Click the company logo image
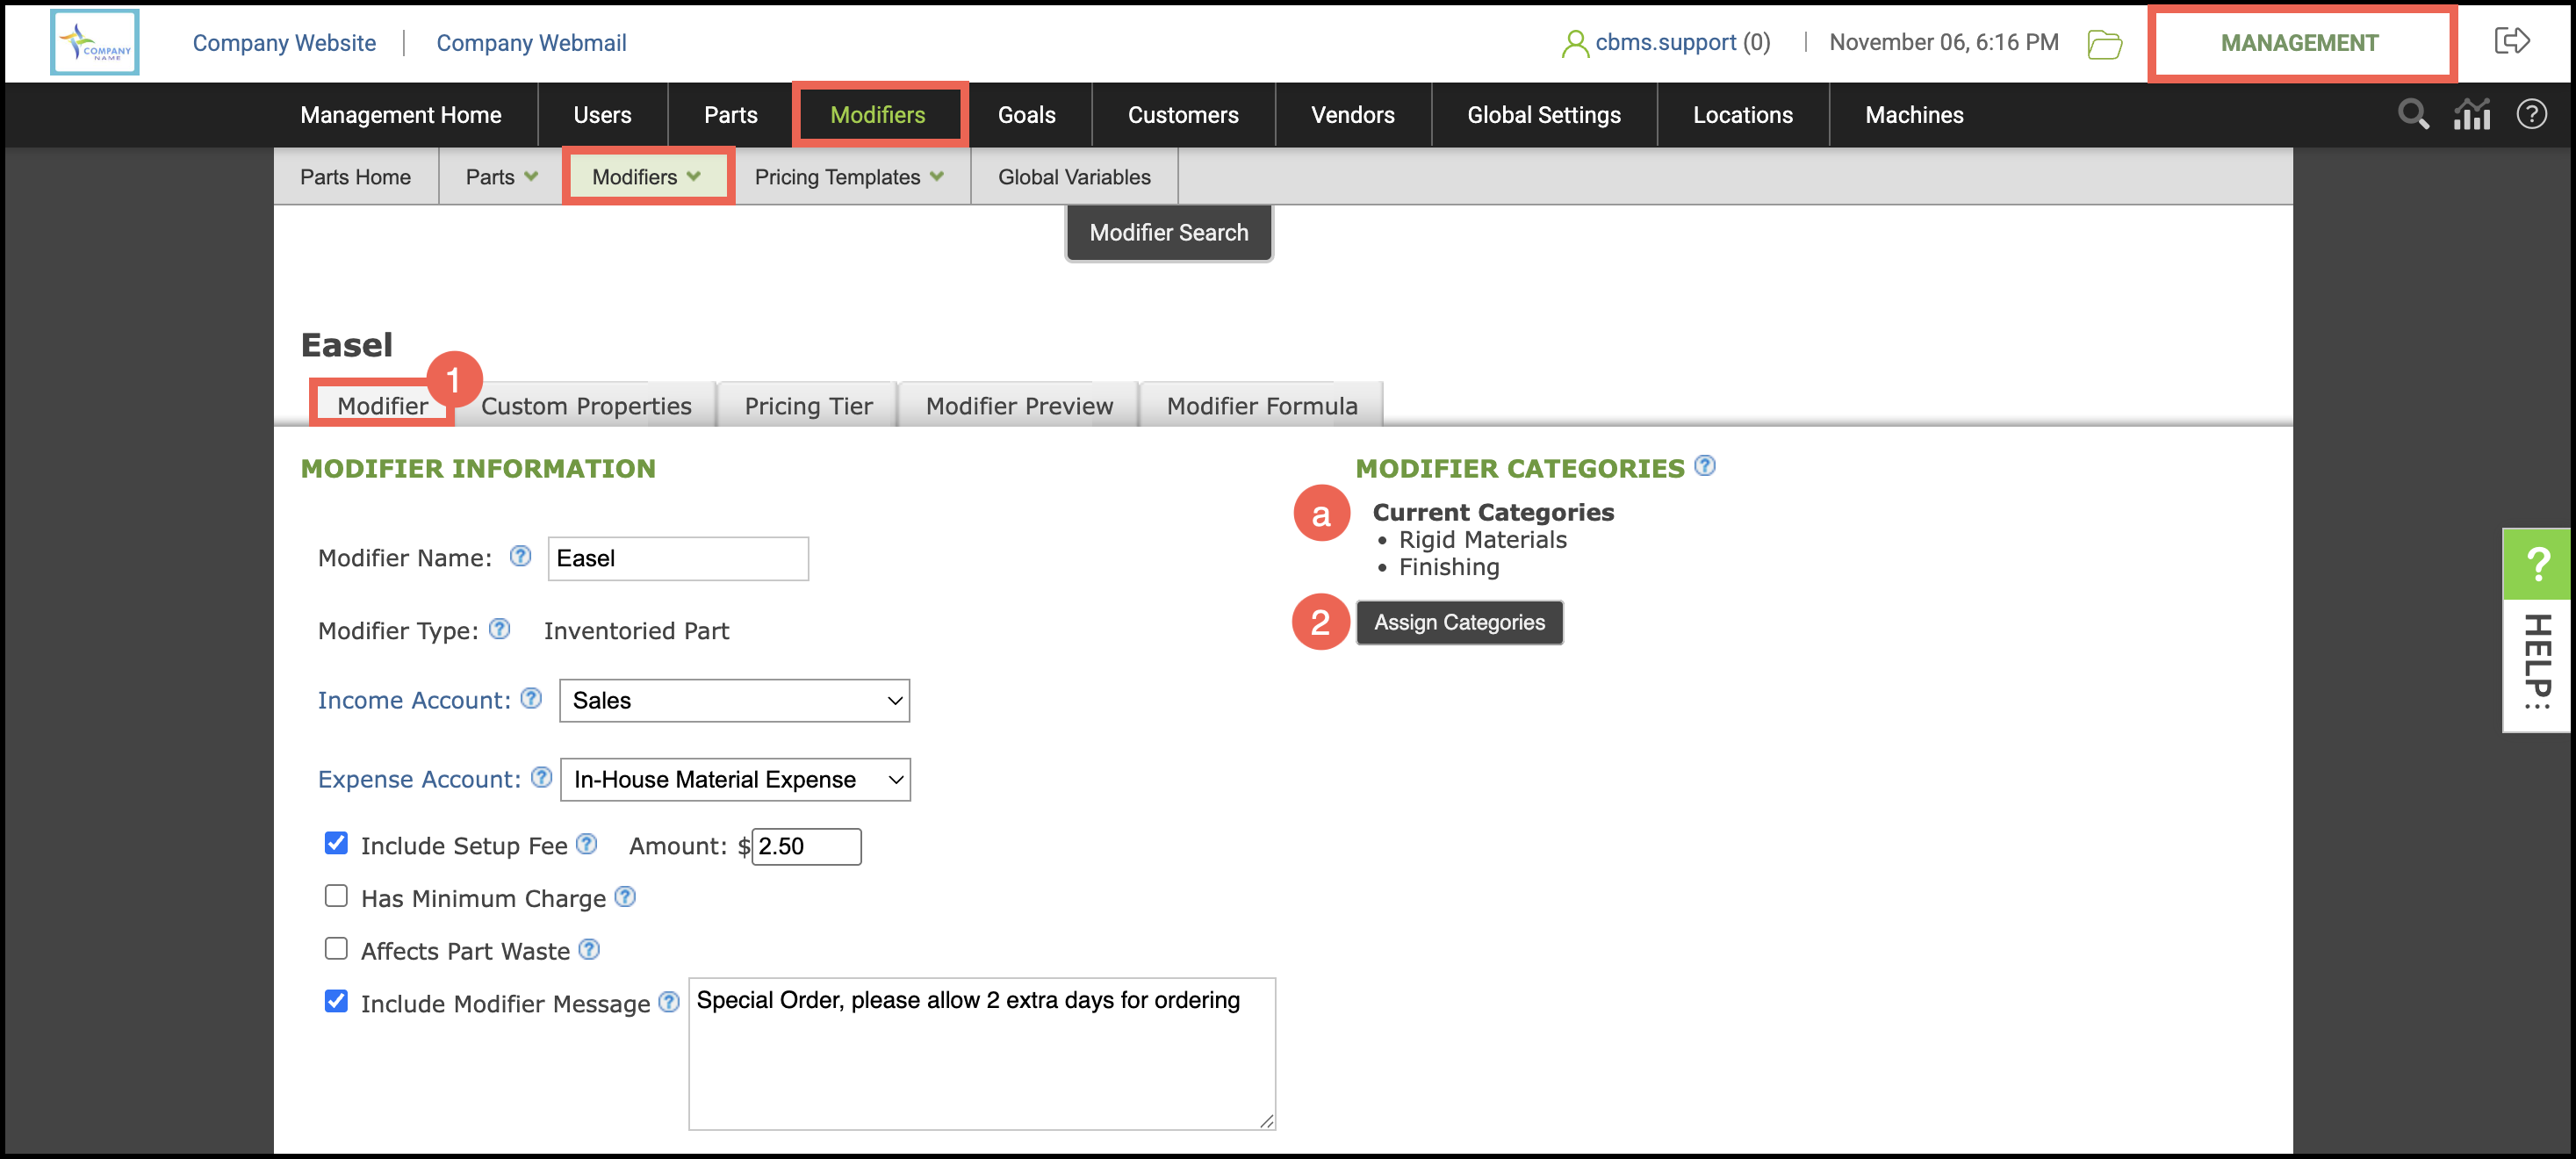The width and height of the screenshot is (2576, 1159). click(x=95, y=43)
